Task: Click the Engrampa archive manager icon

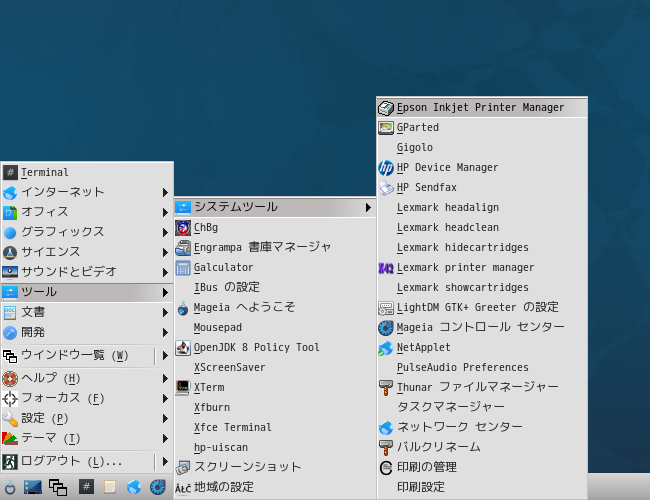Action: click(183, 248)
